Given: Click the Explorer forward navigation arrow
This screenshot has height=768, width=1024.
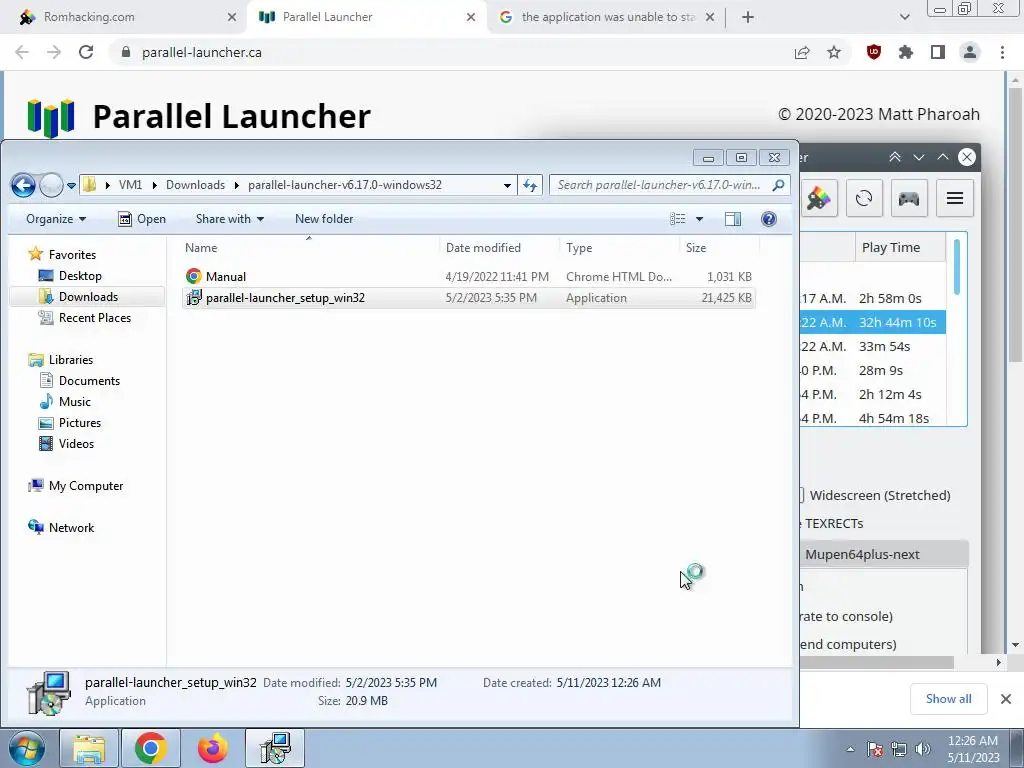Looking at the screenshot, I should (52, 185).
